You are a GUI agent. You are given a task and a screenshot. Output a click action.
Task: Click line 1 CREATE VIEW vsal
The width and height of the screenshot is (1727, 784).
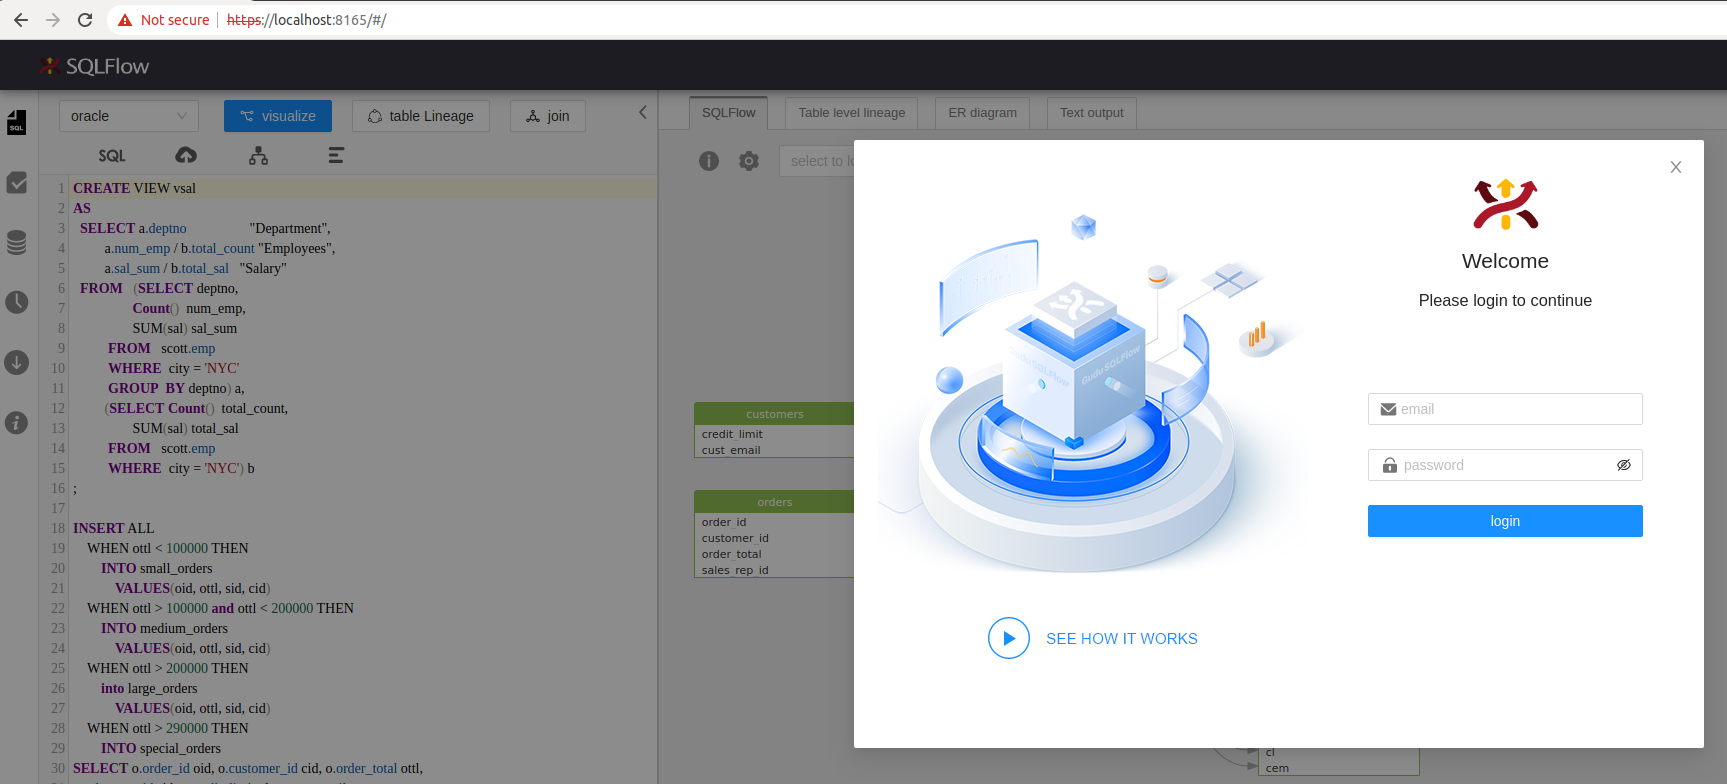(134, 188)
